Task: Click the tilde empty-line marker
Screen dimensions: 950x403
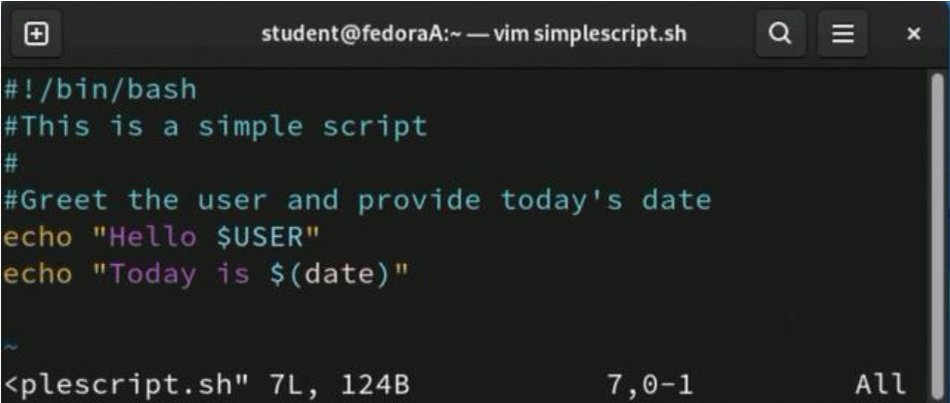Action: click(x=10, y=346)
